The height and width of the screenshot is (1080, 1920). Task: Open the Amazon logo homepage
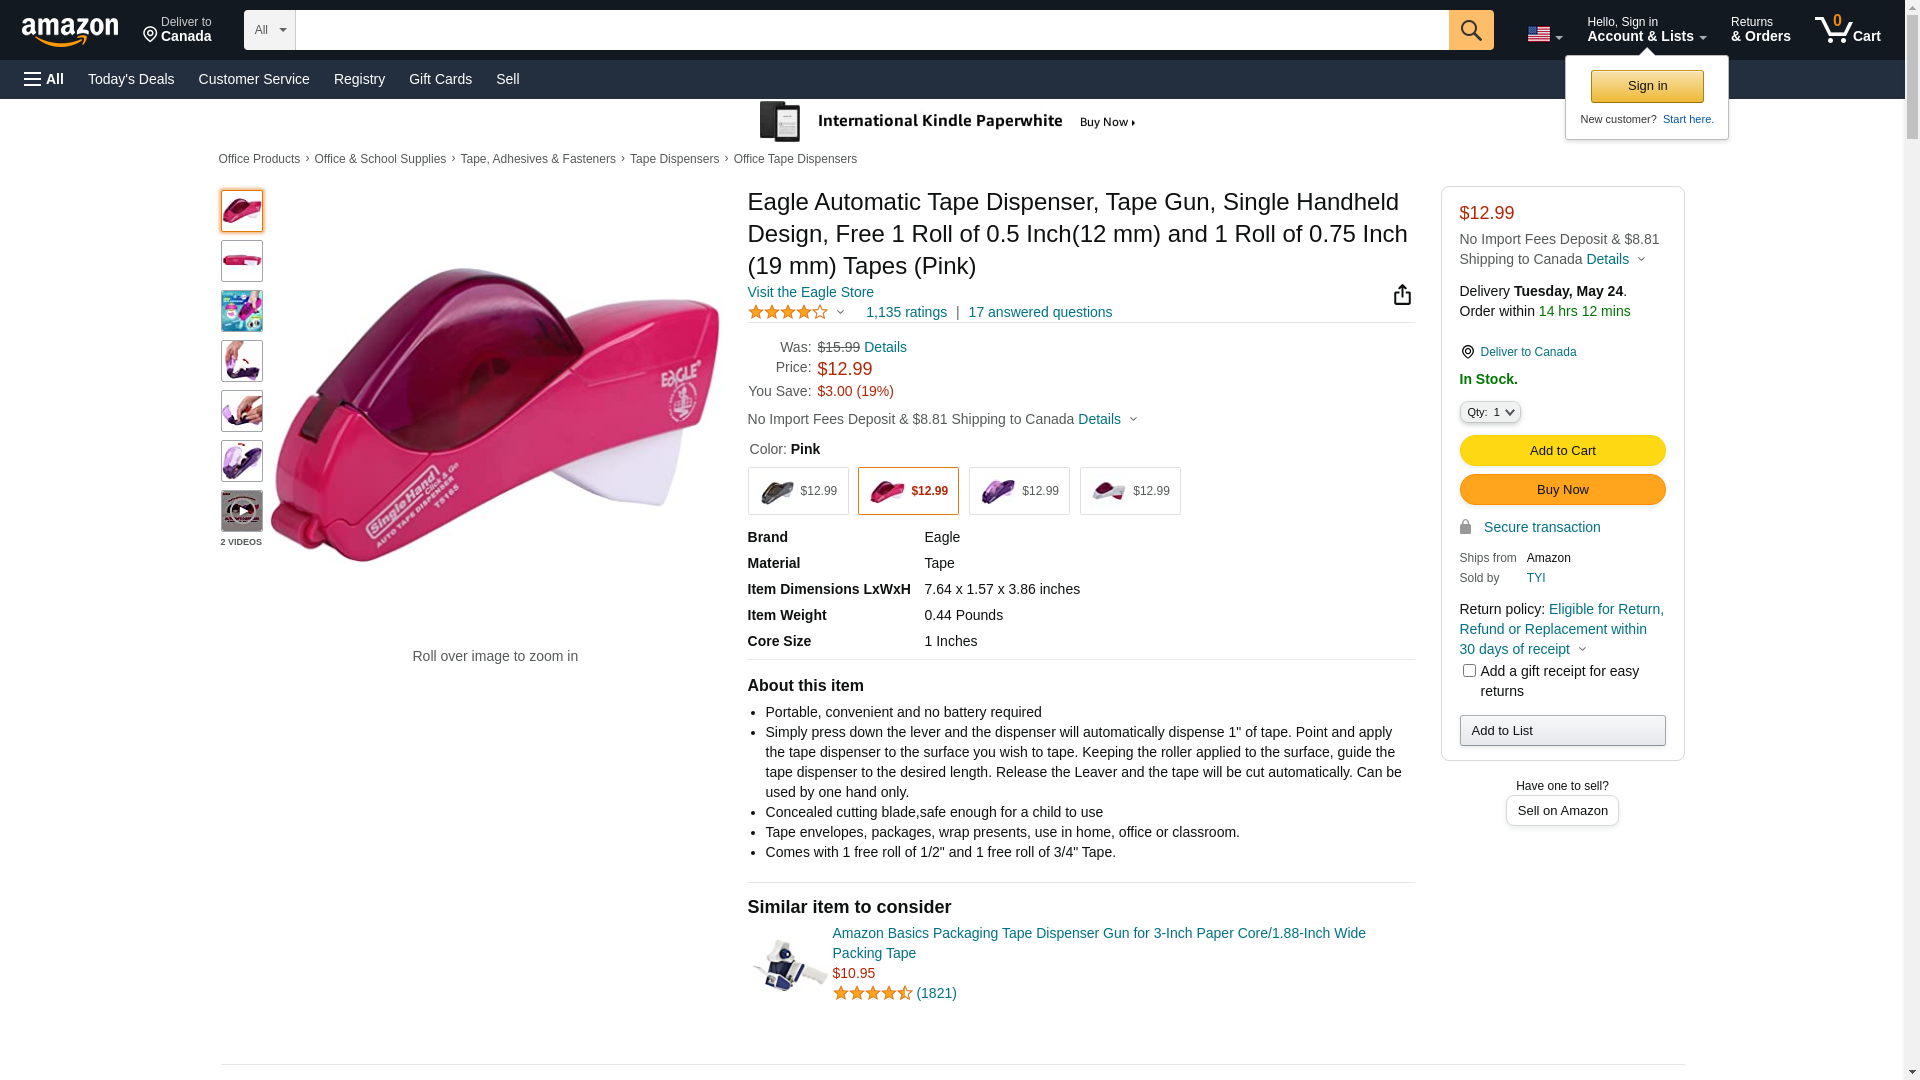(x=70, y=31)
